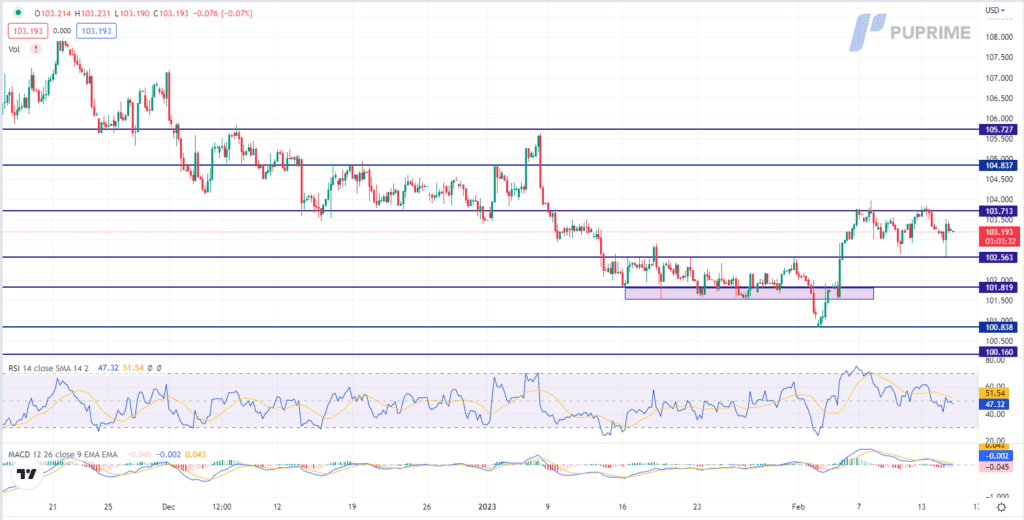Click the green market status dot
1024x520 pixels.
tap(18, 12)
